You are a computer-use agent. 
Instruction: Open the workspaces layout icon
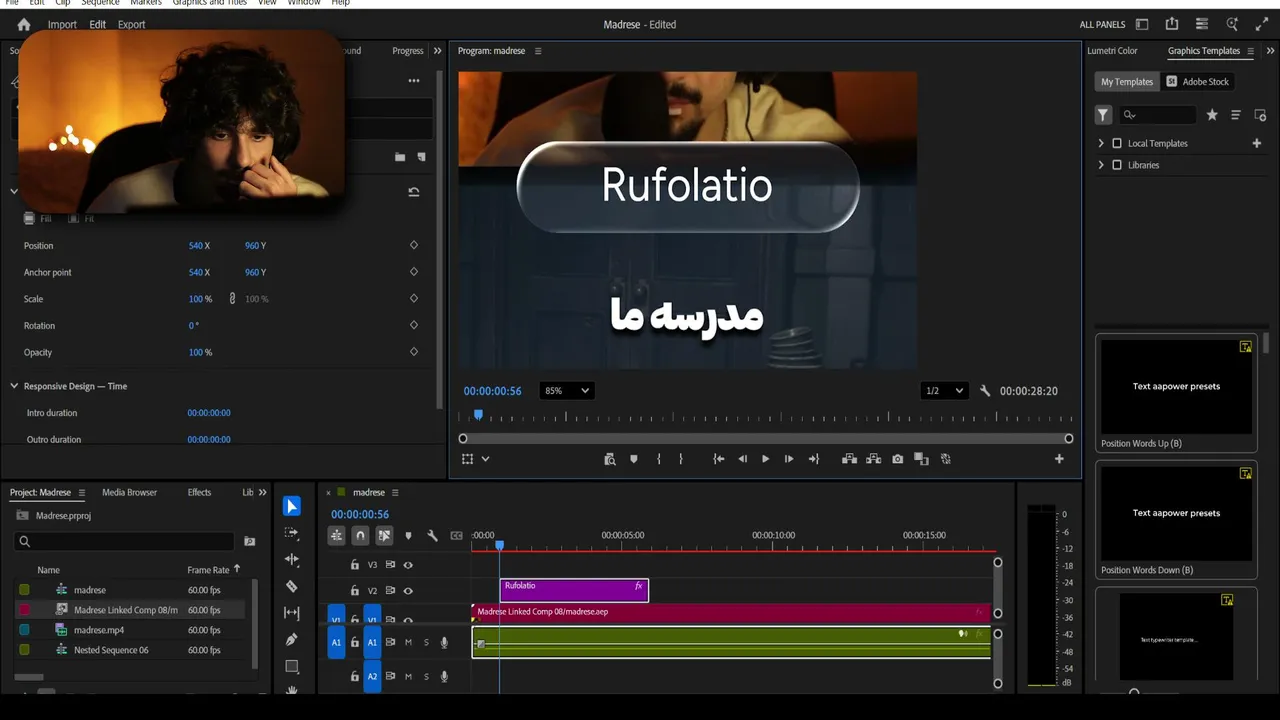click(1142, 24)
